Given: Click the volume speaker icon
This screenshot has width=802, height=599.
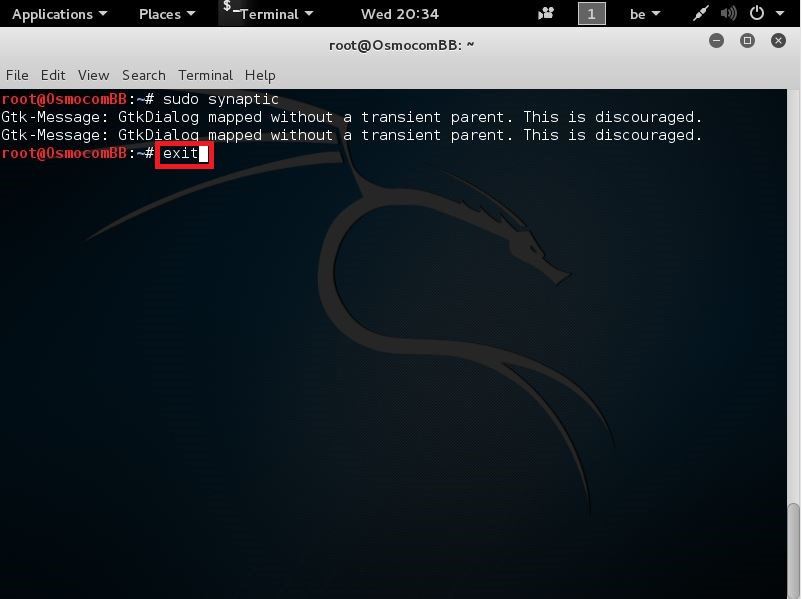Looking at the screenshot, I should click(728, 13).
